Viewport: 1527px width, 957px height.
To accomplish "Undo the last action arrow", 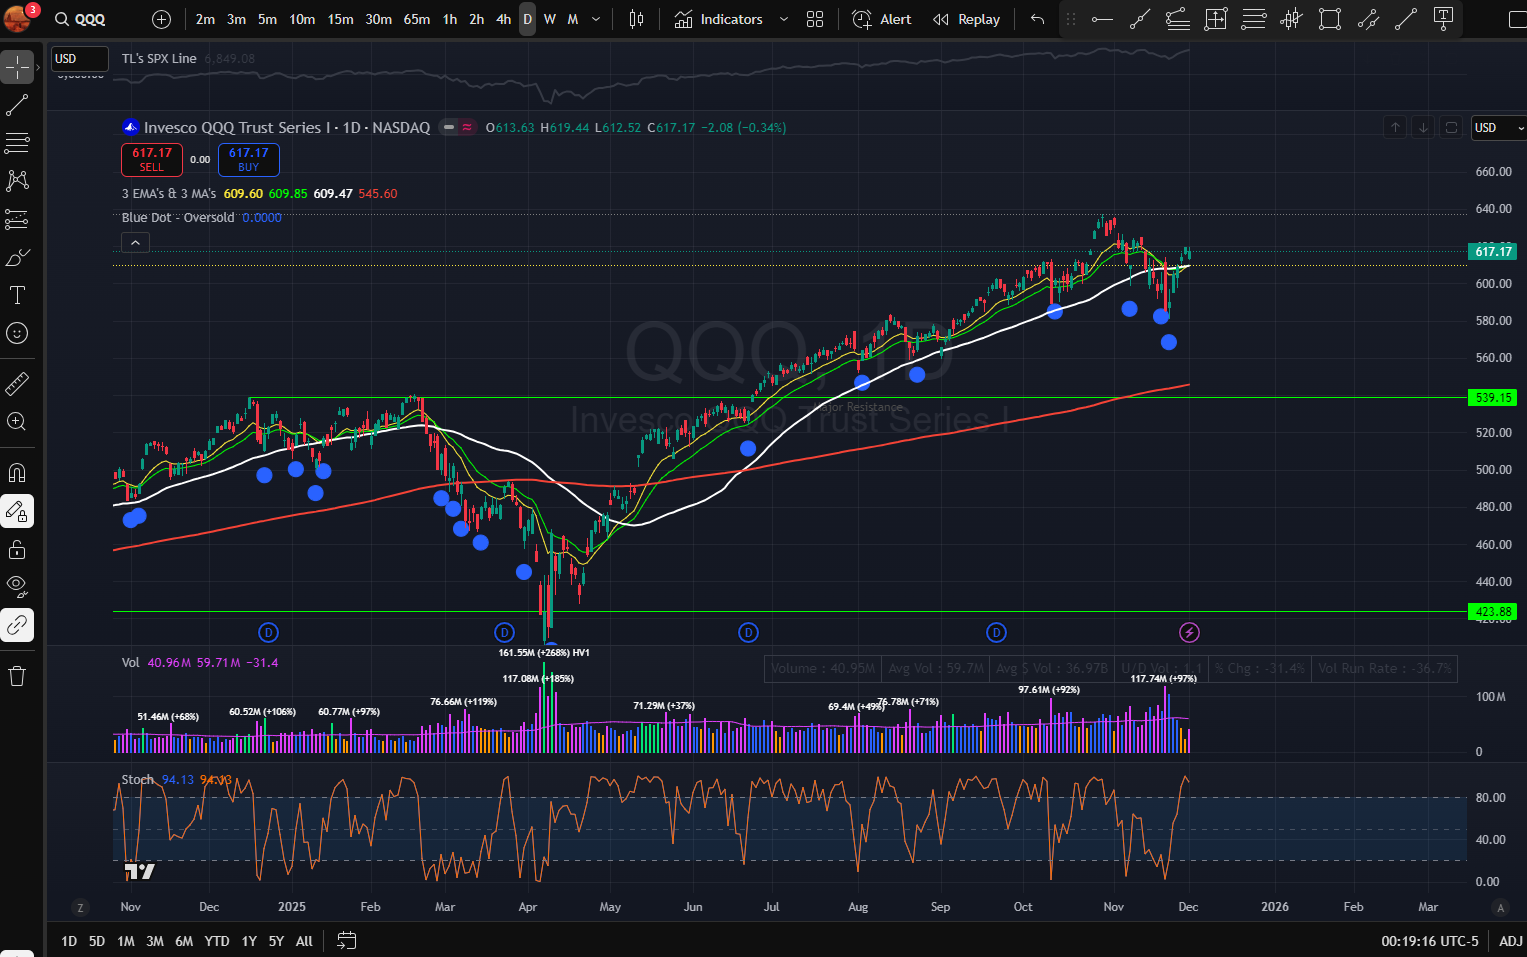I will [1037, 19].
